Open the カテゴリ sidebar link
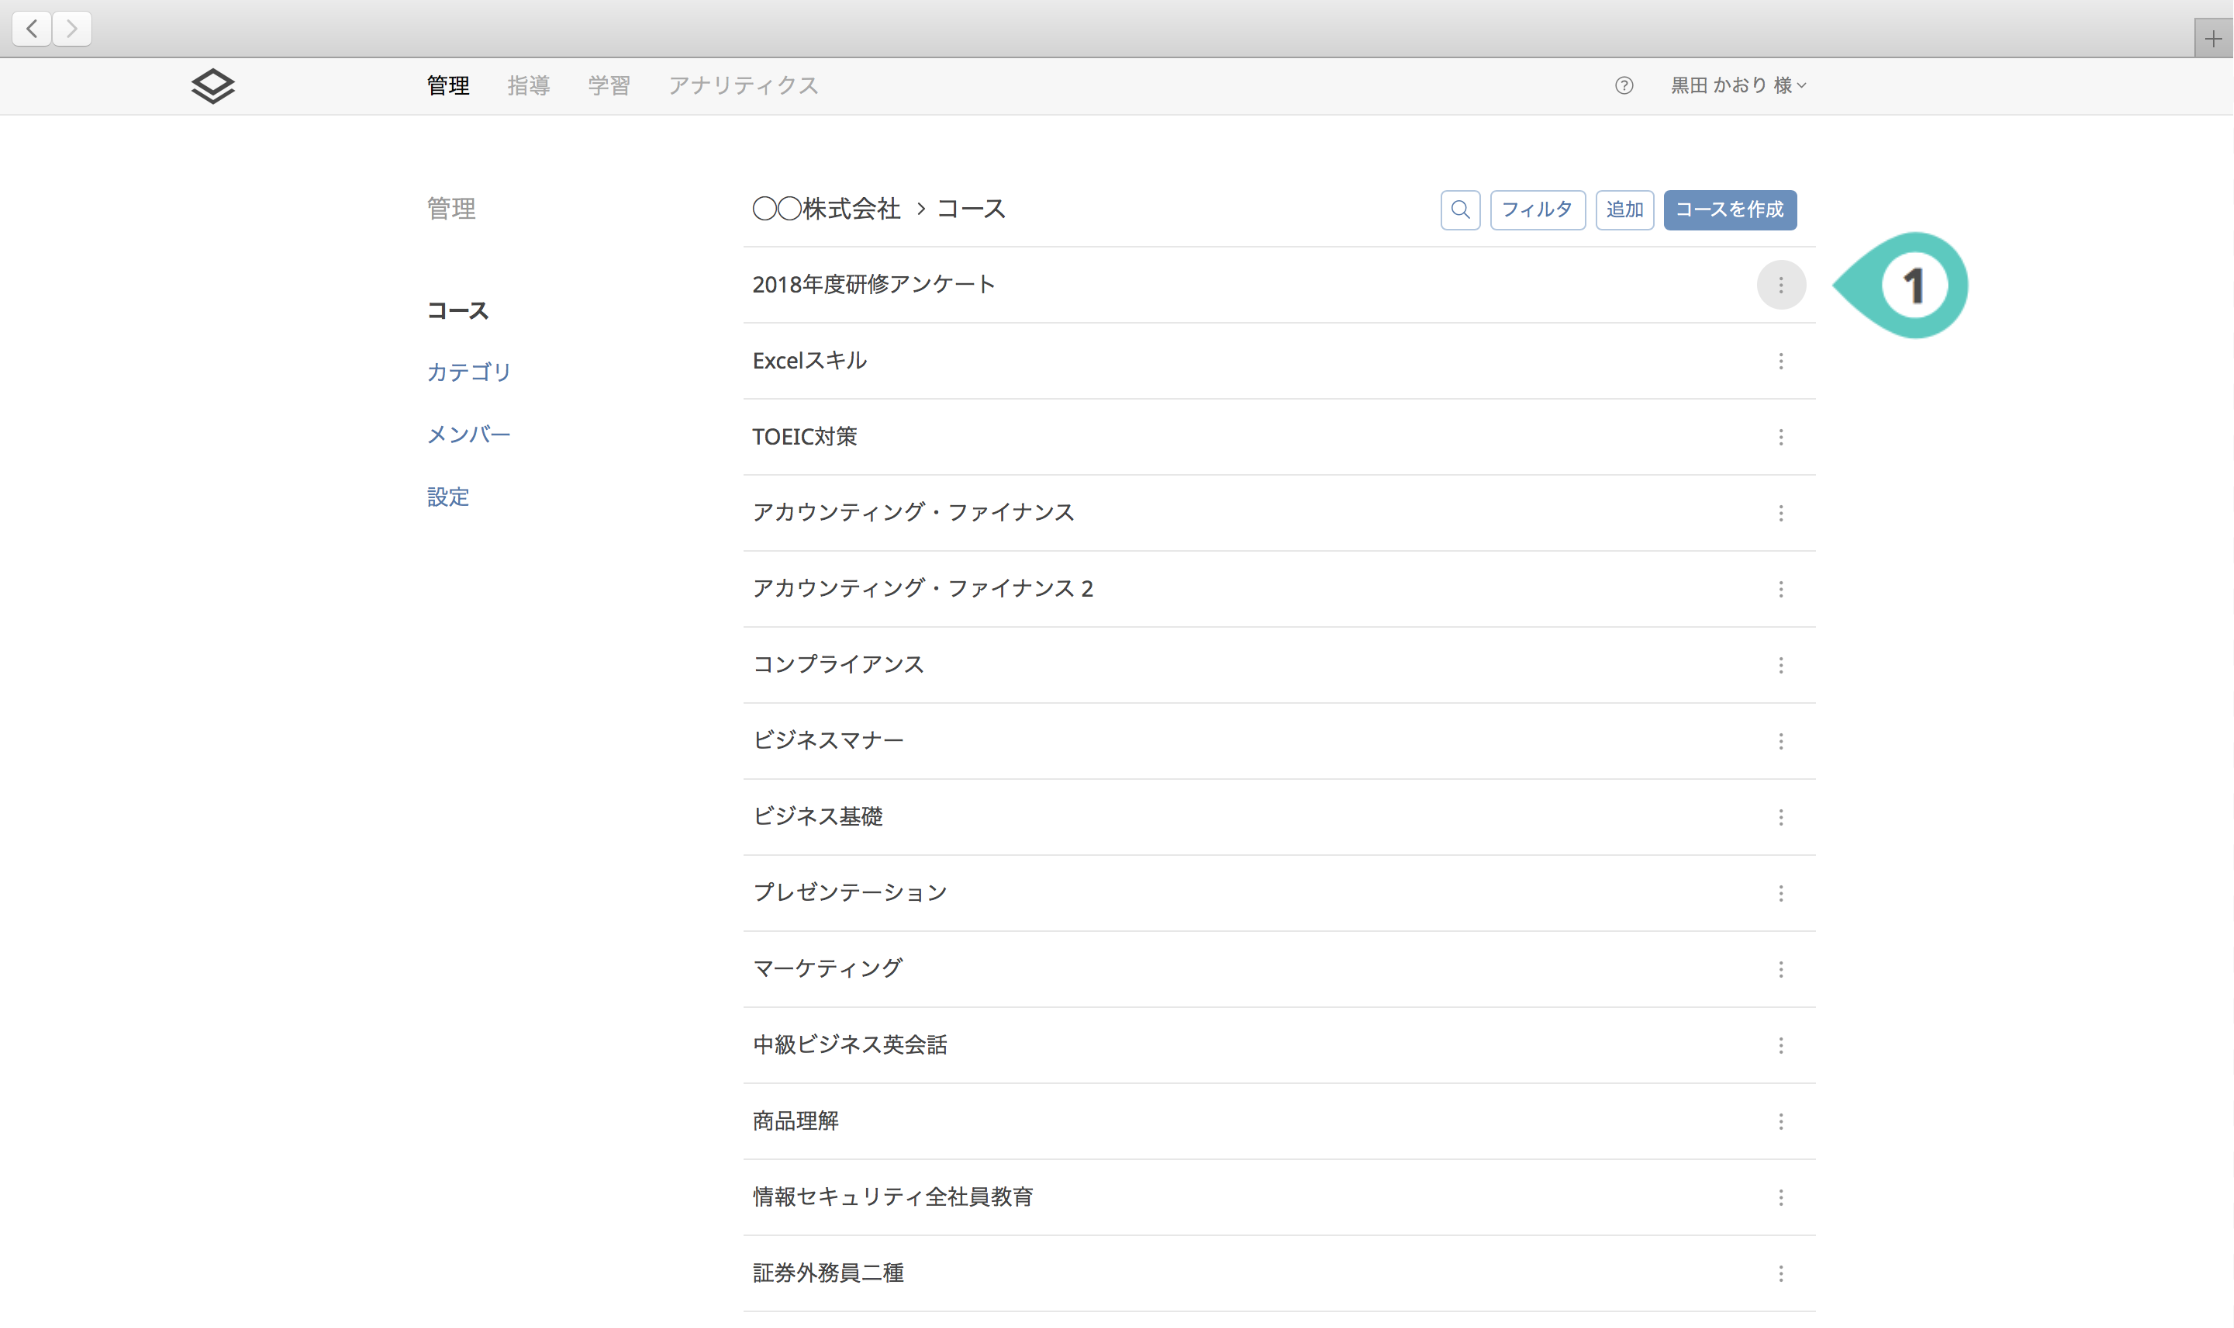The width and height of the screenshot is (2234, 1328). [469, 372]
